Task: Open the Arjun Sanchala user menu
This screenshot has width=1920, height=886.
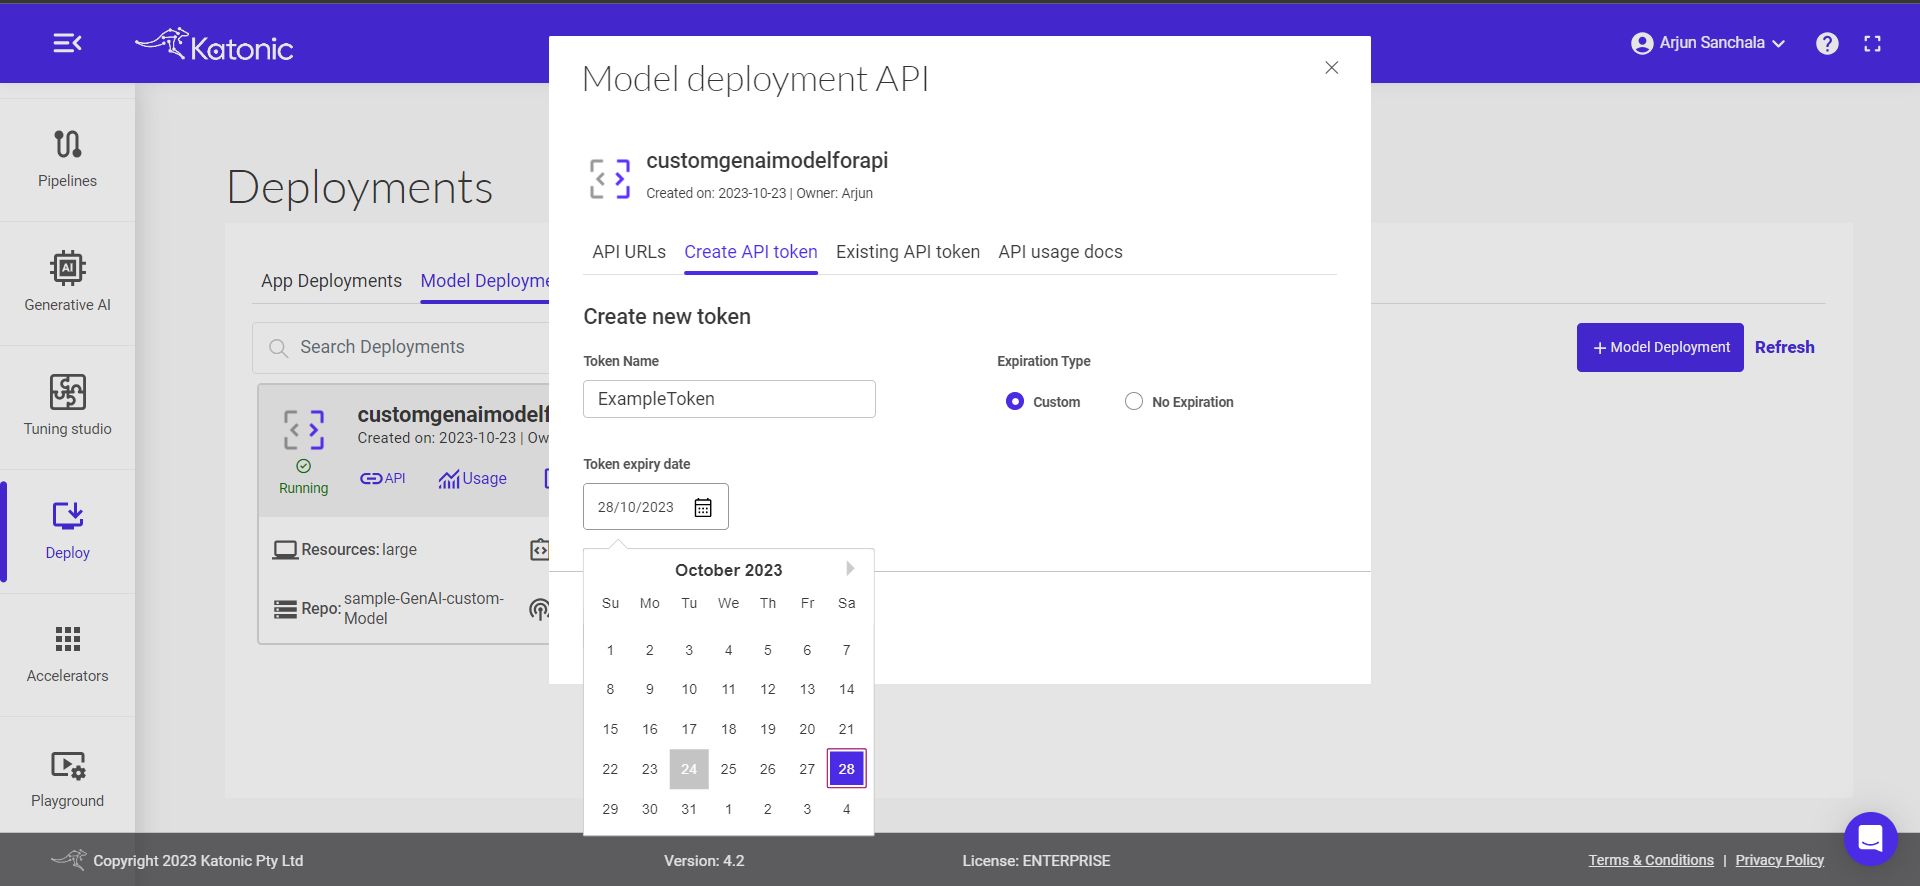Action: click(1708, 43)
